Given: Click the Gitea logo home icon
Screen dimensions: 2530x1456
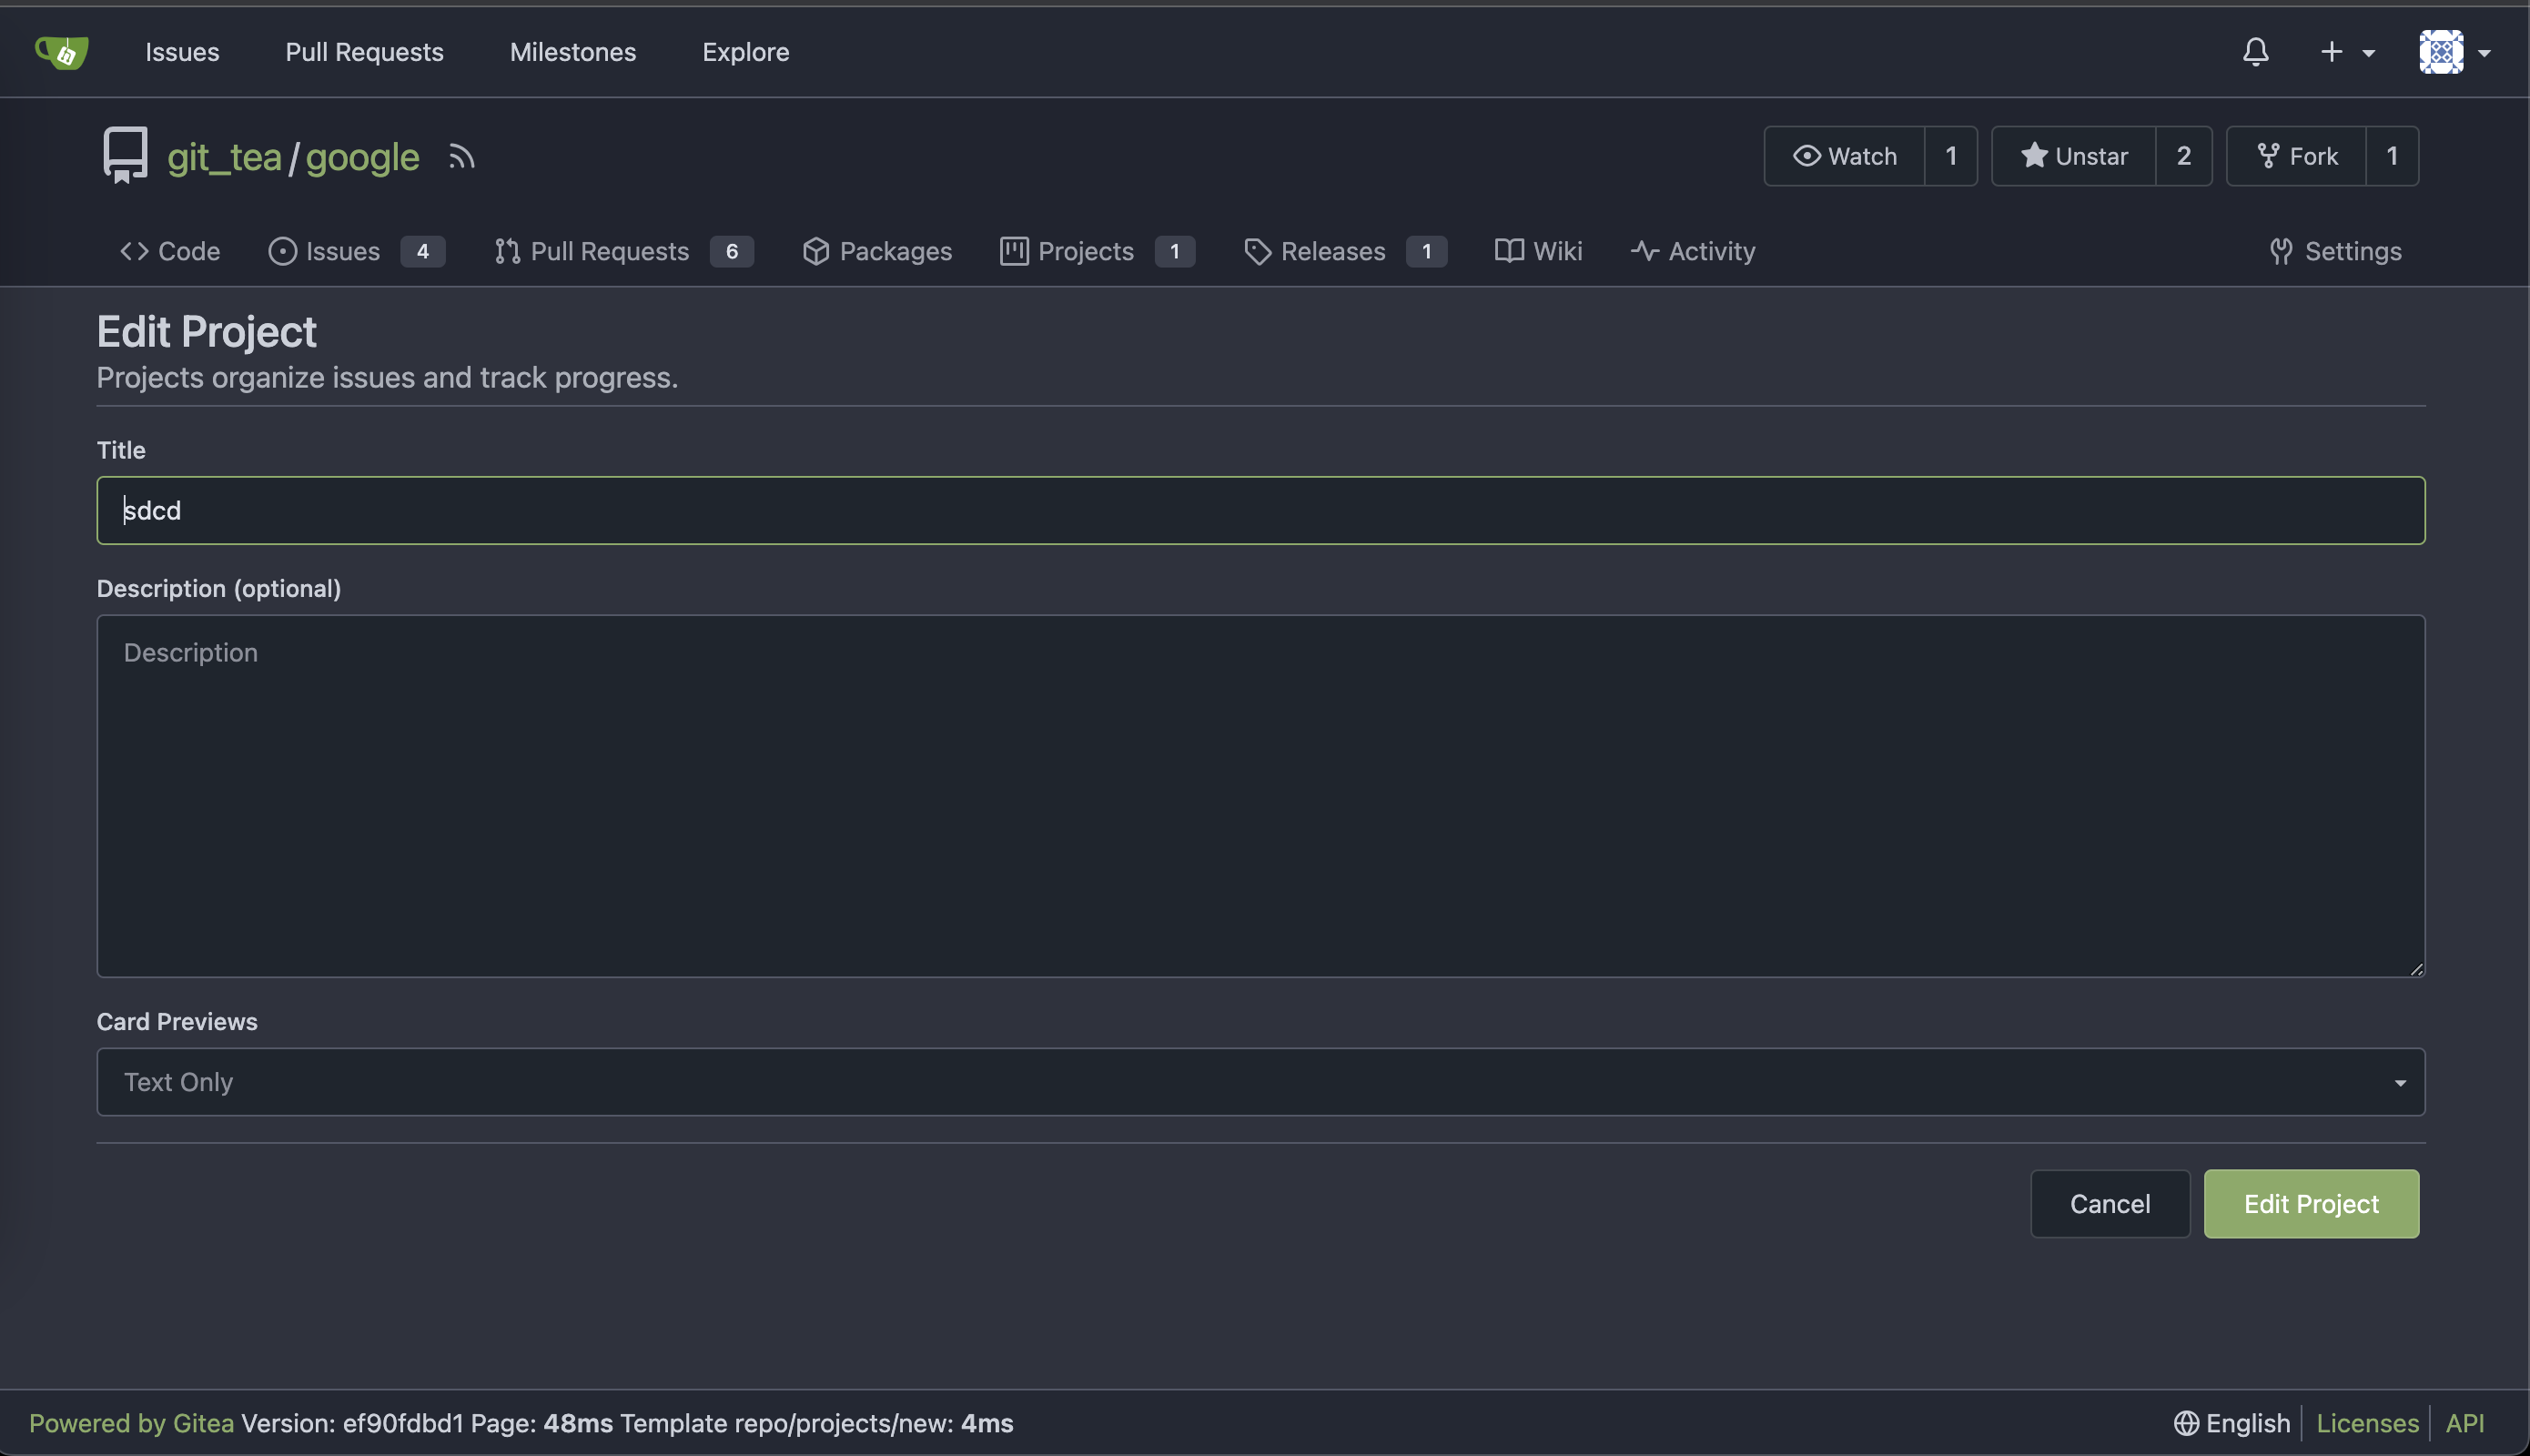Looking at the screenshot, I should pos(62,51).
